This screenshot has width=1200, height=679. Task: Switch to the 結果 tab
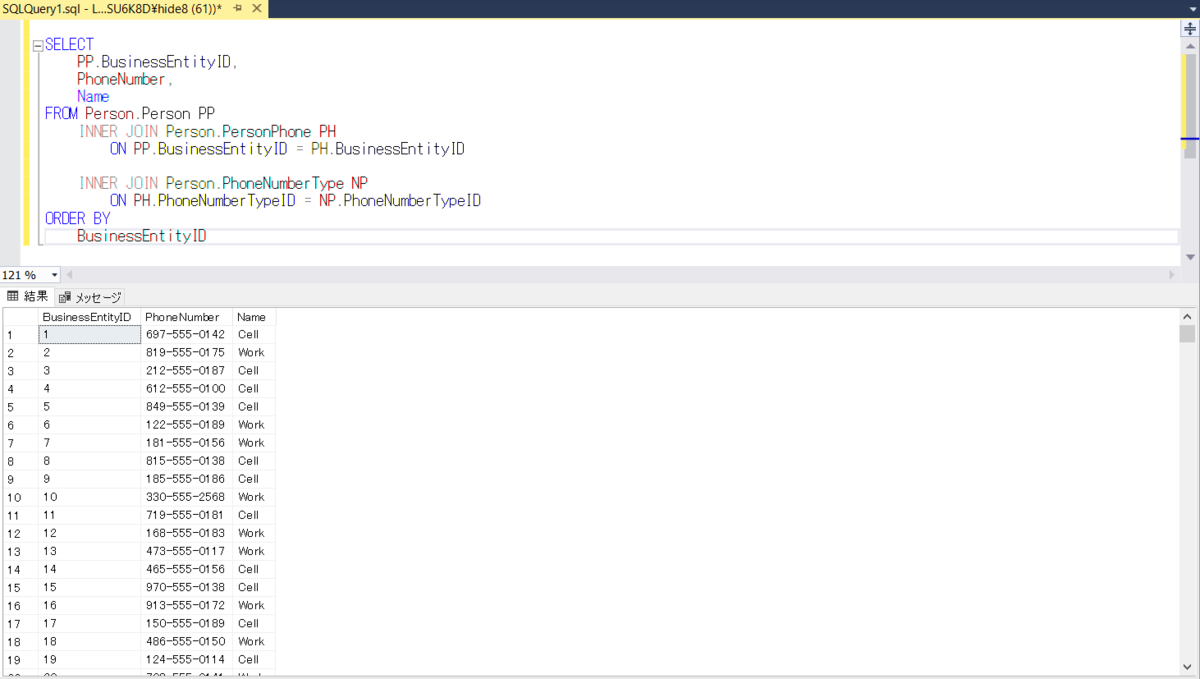point(28,297)
